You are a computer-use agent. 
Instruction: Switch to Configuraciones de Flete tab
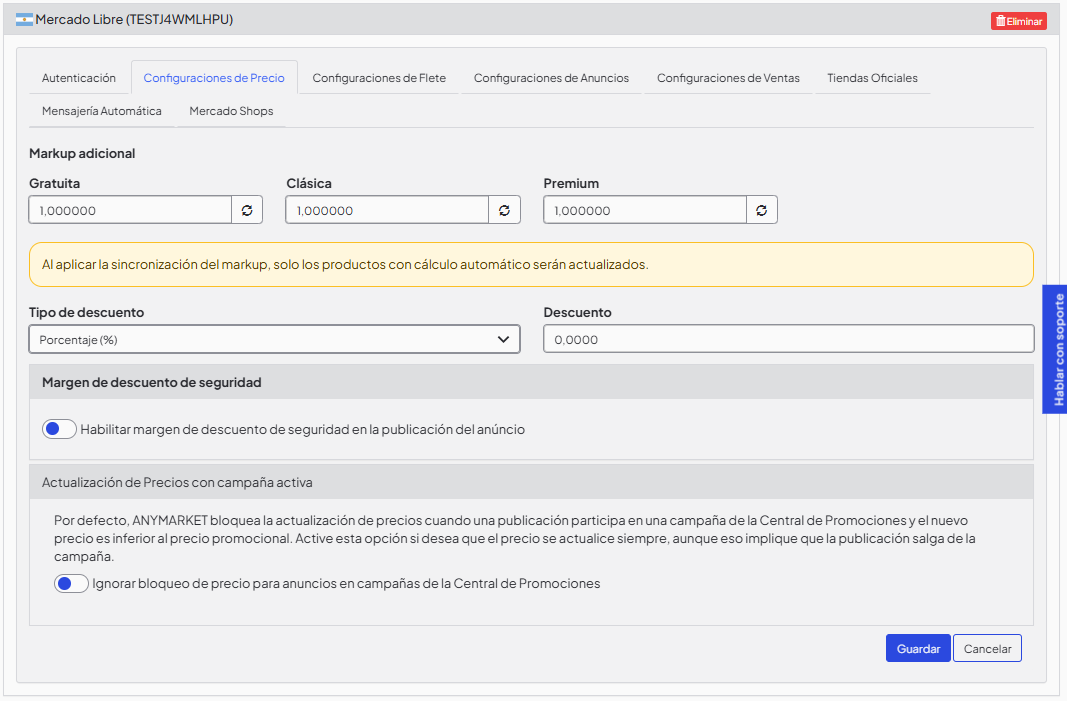tap(379, 78)
